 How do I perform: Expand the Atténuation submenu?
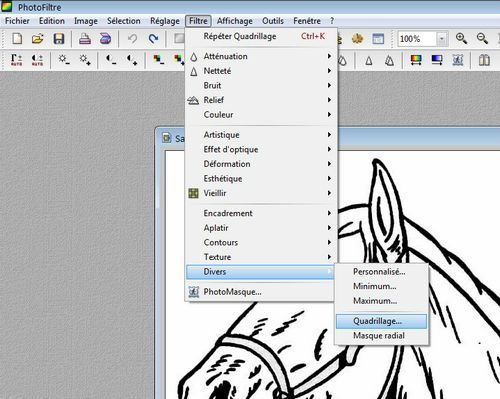pos(261,56)
